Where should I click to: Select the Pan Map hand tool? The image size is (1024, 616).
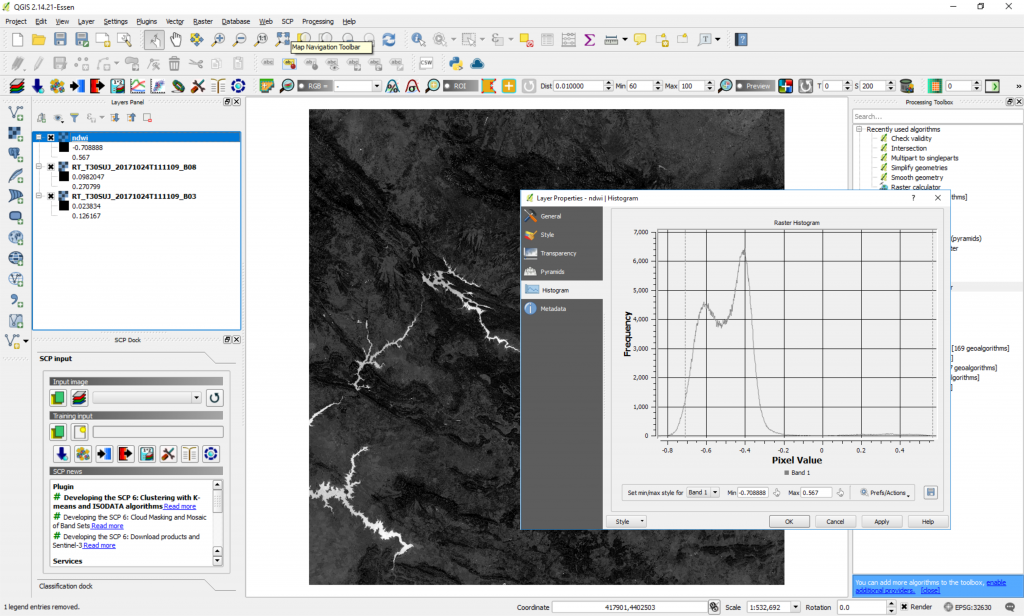(176, 39)
